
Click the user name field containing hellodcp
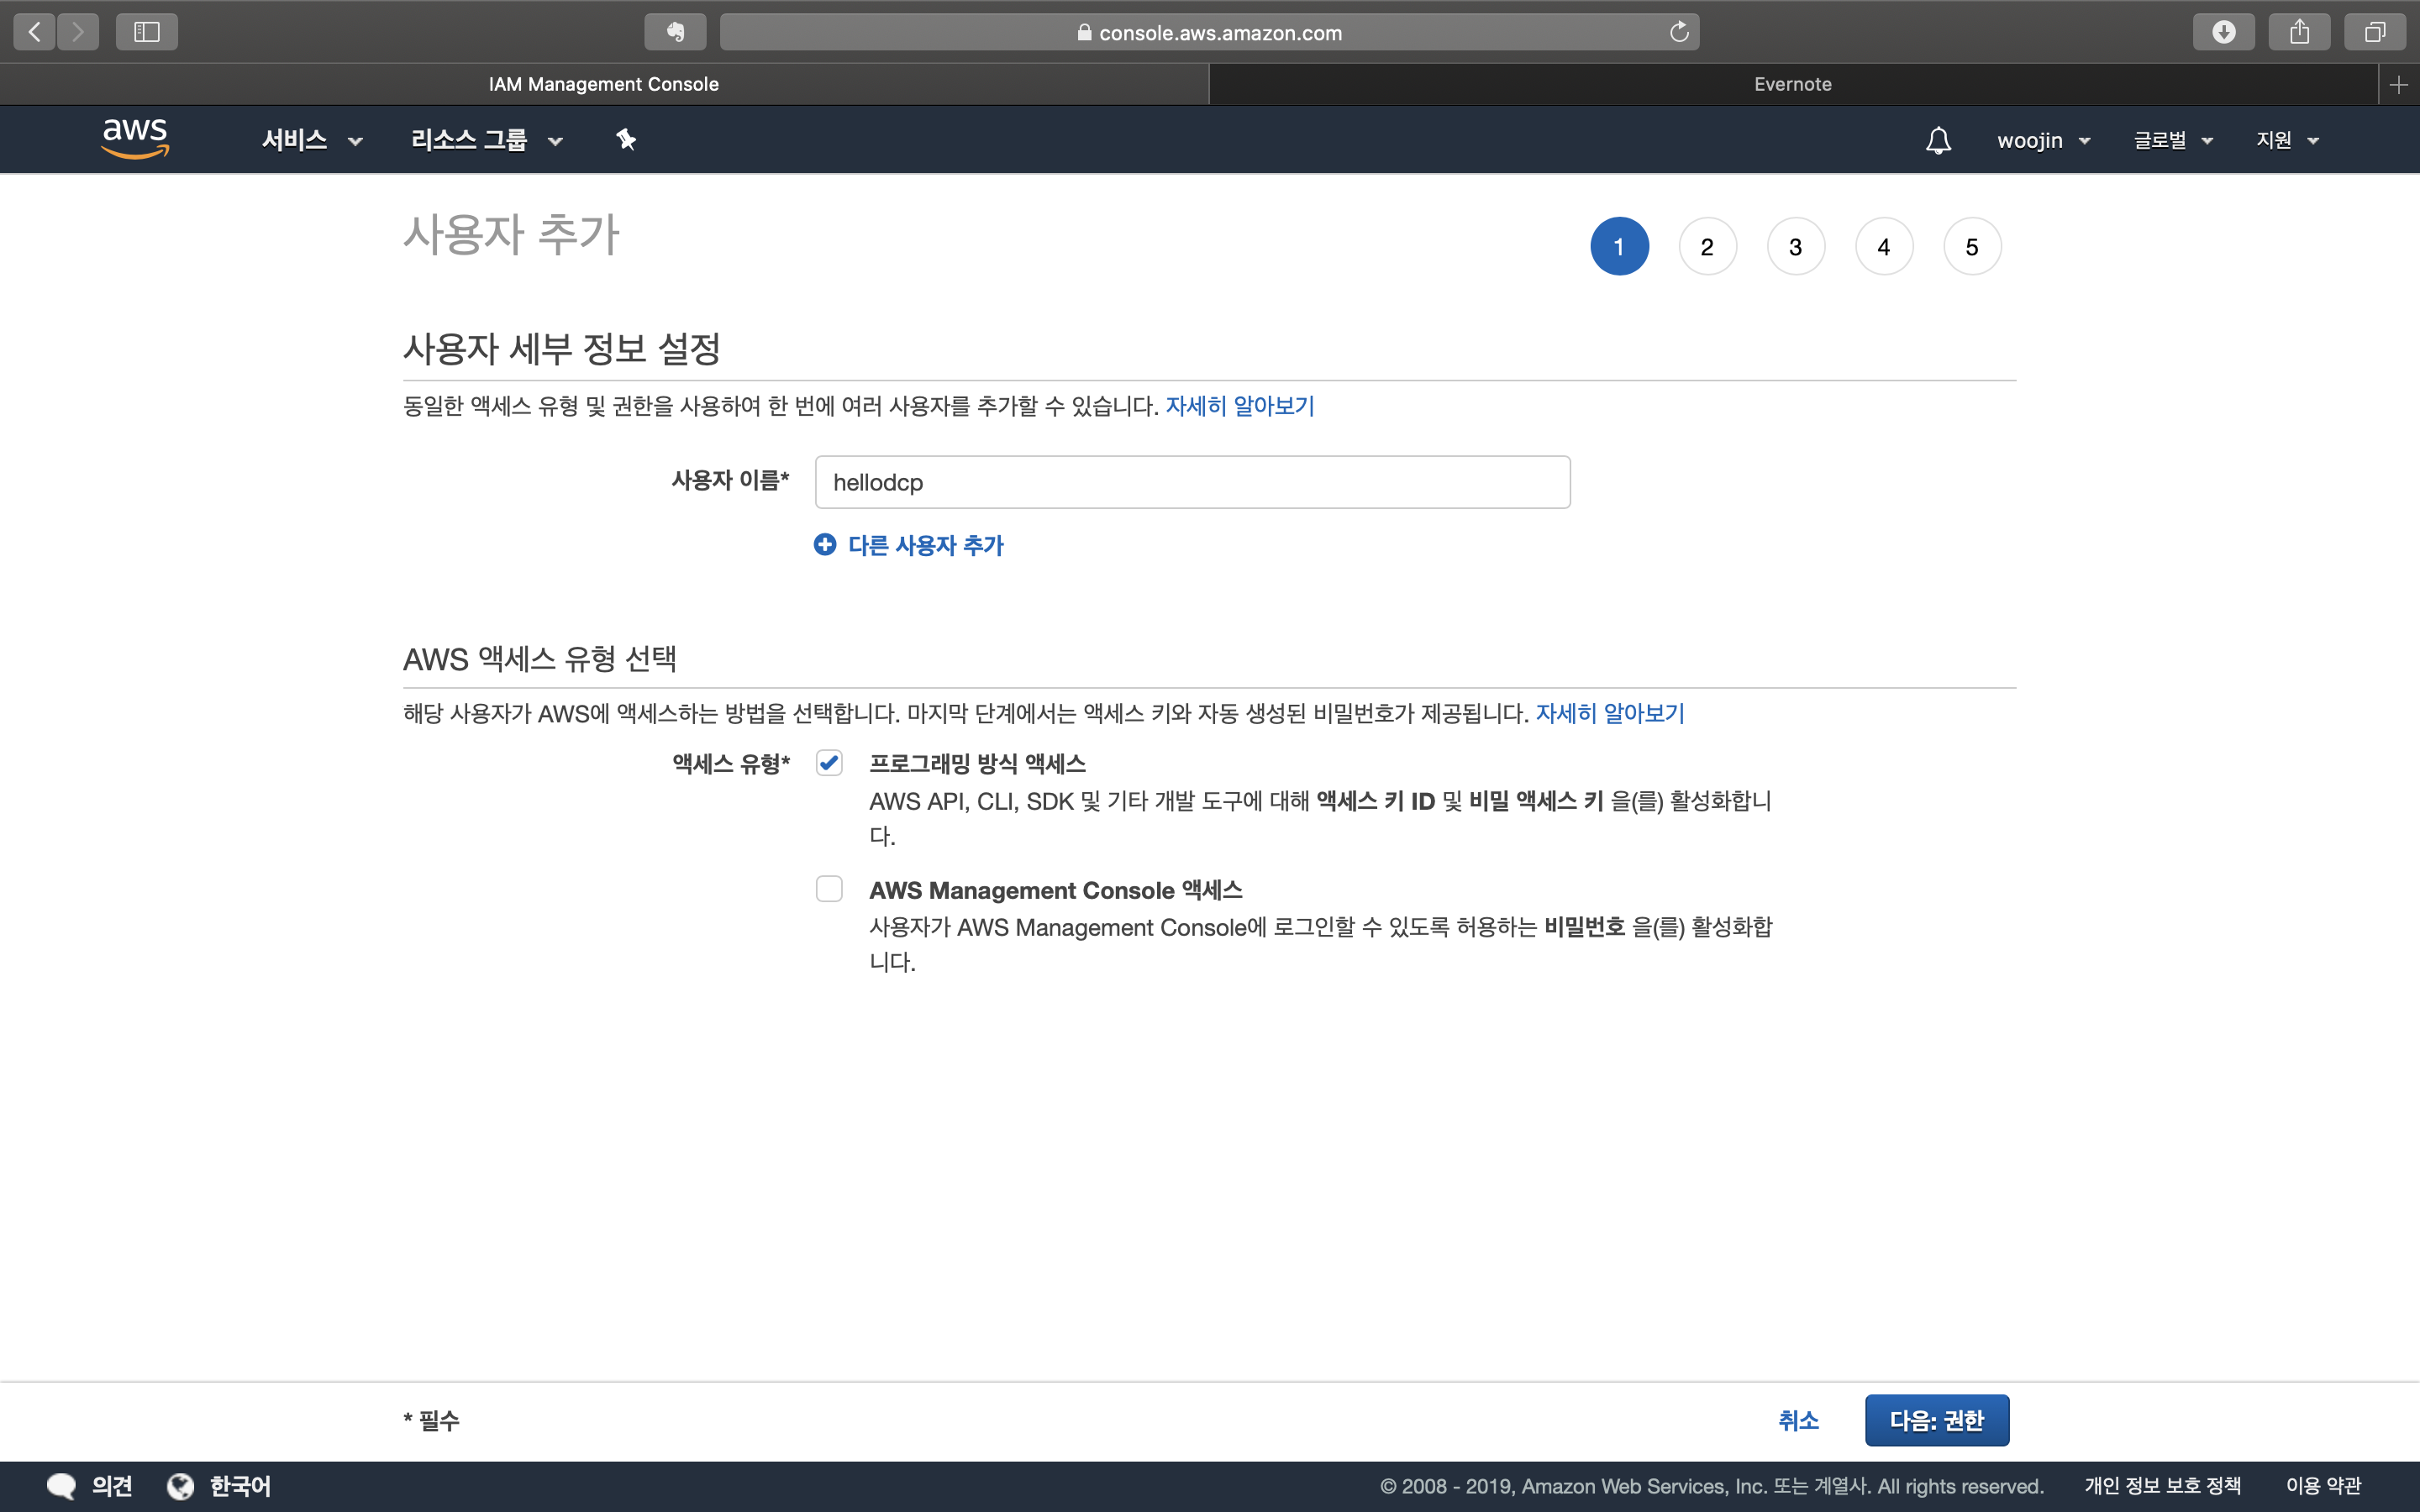tap(1192, 482)
